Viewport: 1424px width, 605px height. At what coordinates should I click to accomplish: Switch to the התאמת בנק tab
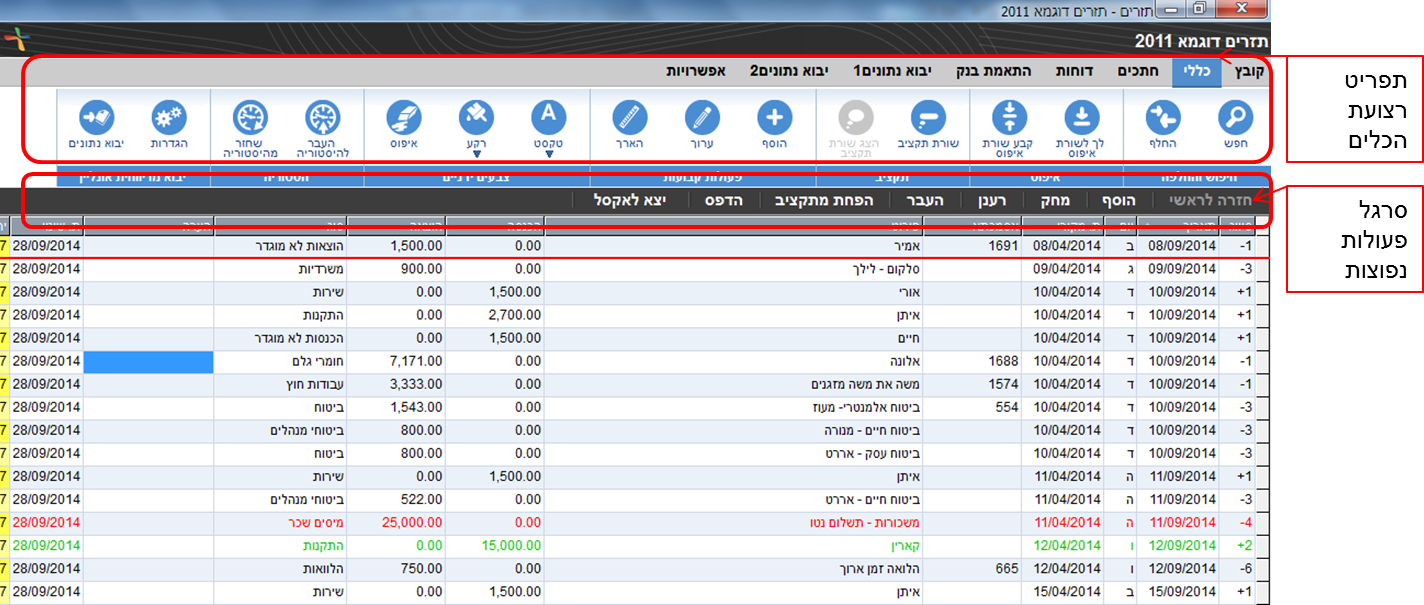(991, 72)
